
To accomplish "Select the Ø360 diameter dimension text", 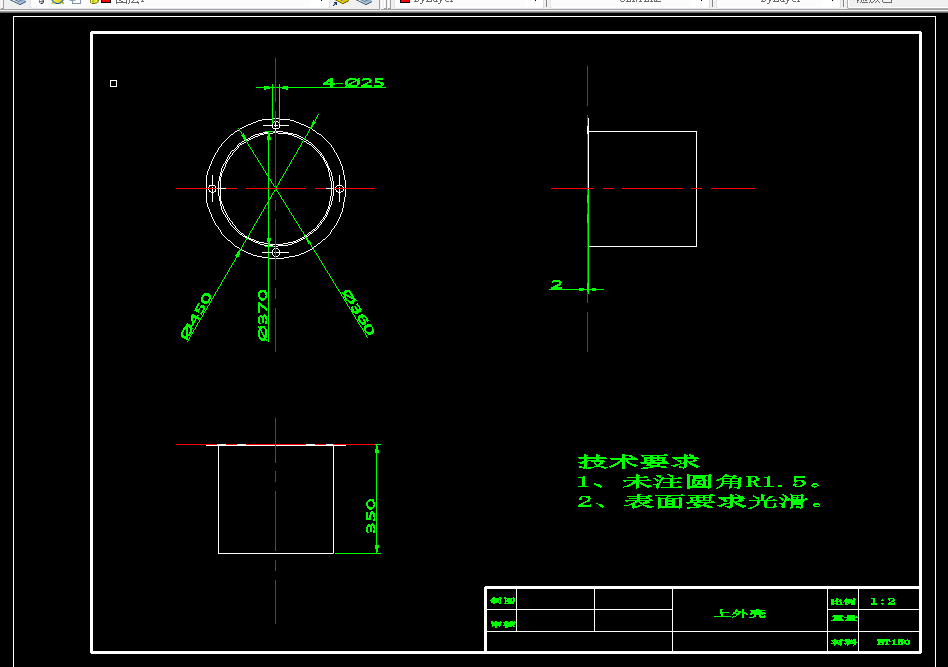I will tap(359, 312).
